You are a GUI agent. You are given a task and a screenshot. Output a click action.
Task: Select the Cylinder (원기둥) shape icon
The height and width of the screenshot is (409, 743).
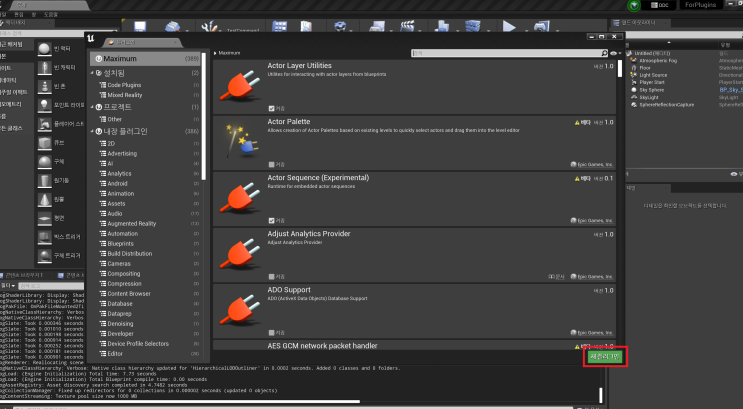point(45,181)
